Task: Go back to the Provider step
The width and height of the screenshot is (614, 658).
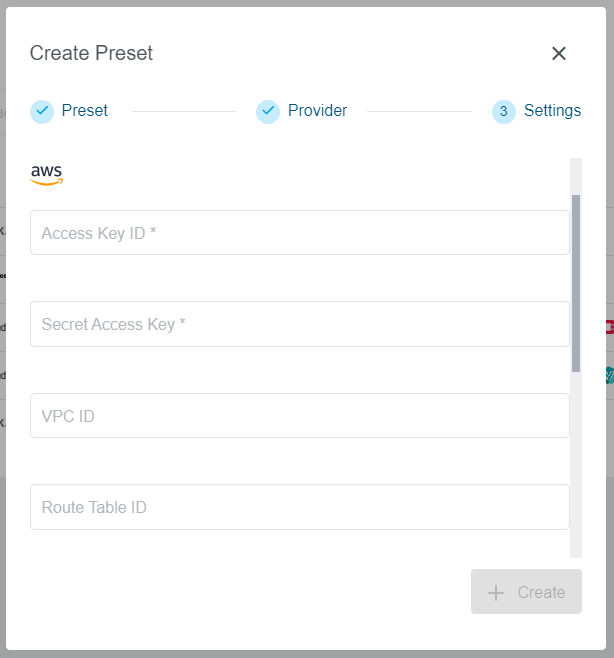Action: tap(317, 111)
